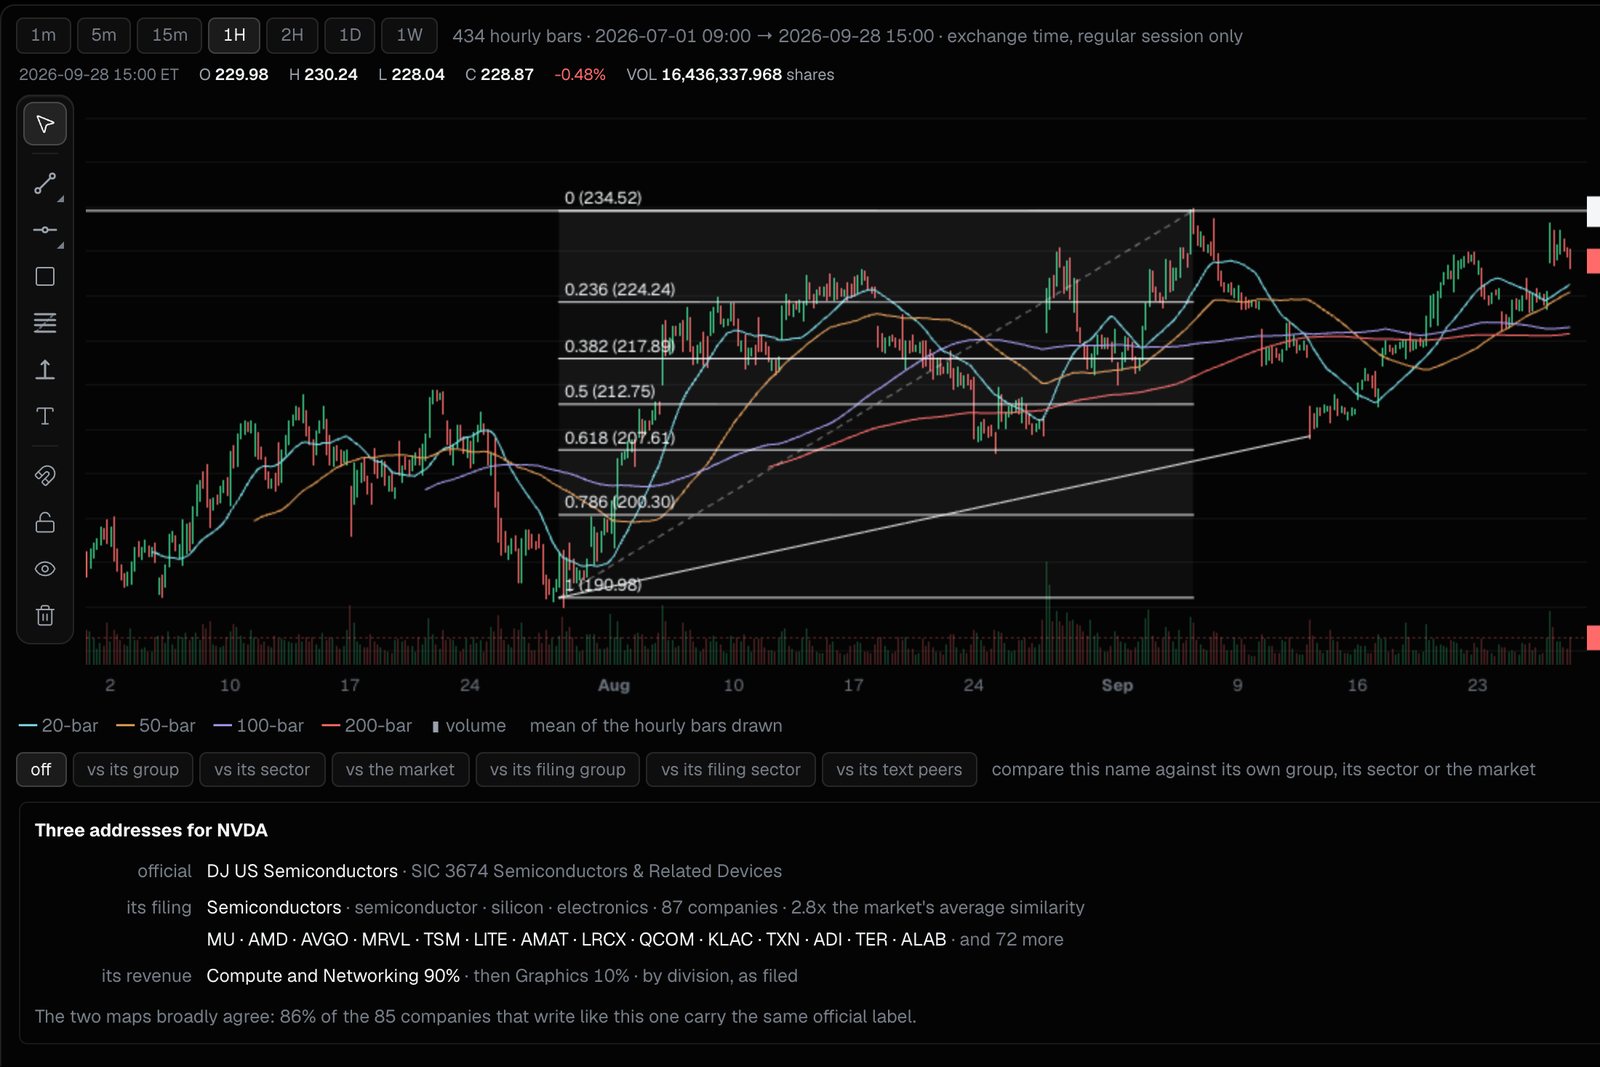Click the "DJ US Semiconductors" official label
The image size is (1600, 1067).
pos(302,871)
